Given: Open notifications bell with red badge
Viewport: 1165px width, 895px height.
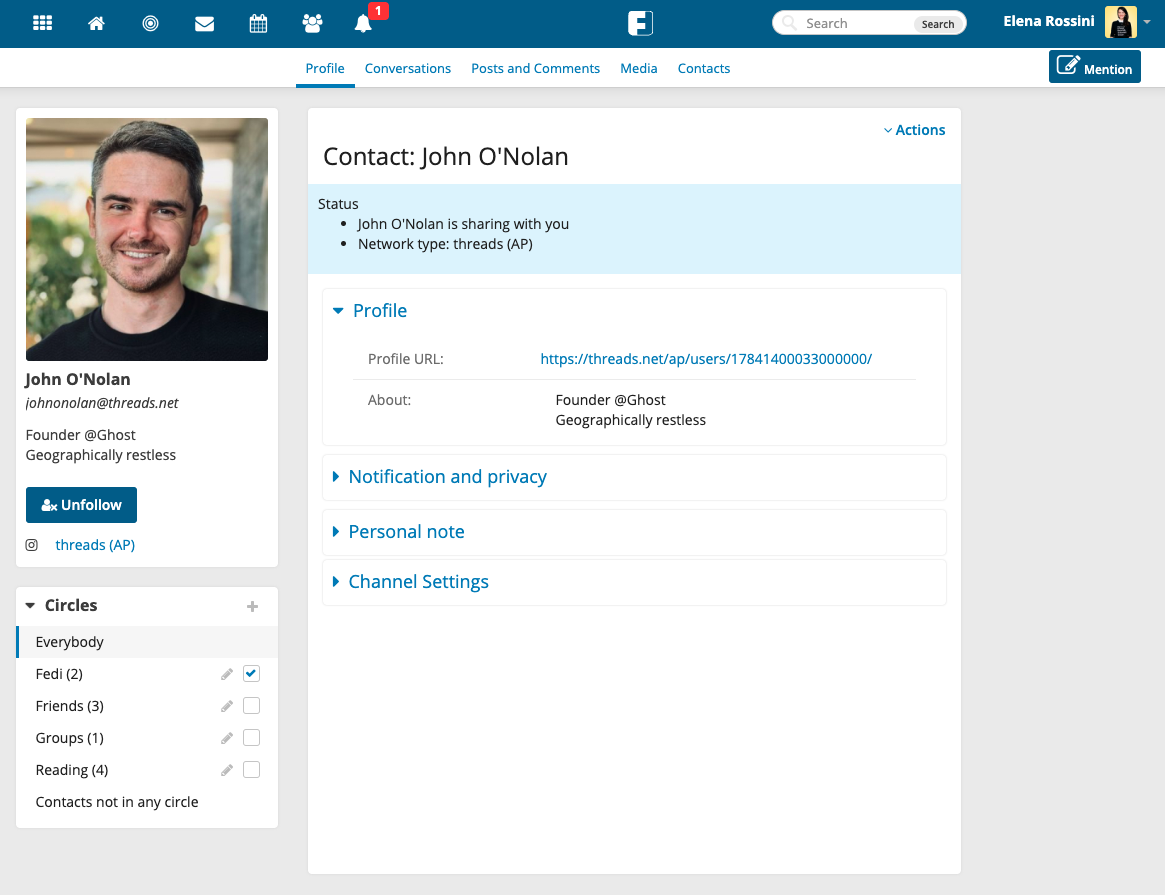Looking at the screenshot, I should 364,23.
